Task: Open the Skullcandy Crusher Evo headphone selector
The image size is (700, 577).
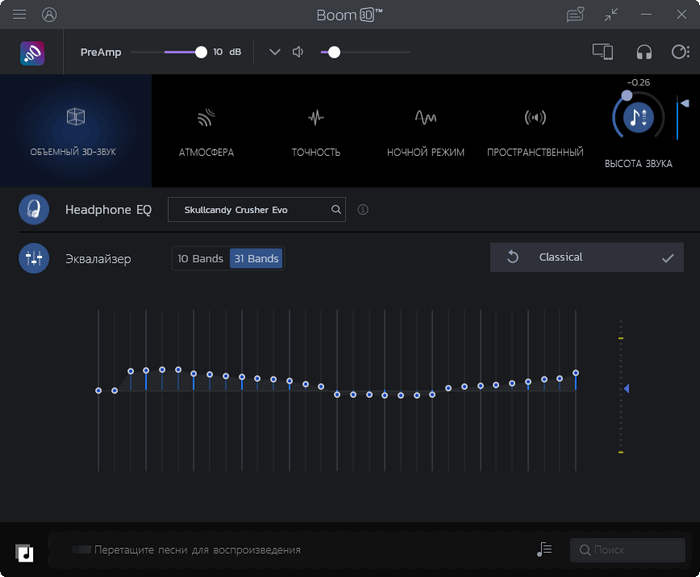Action: [257, 209]
